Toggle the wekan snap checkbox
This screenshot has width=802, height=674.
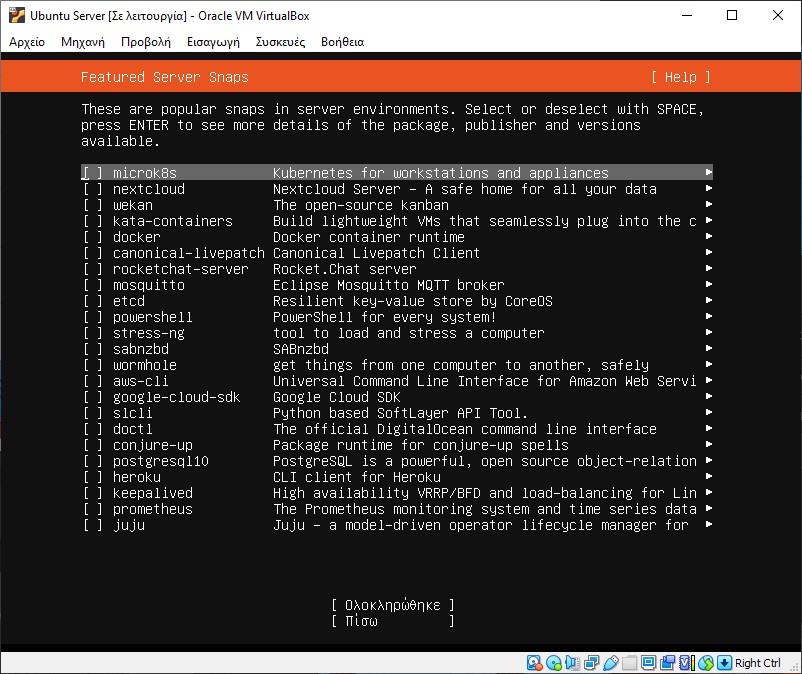pos(93,205)
